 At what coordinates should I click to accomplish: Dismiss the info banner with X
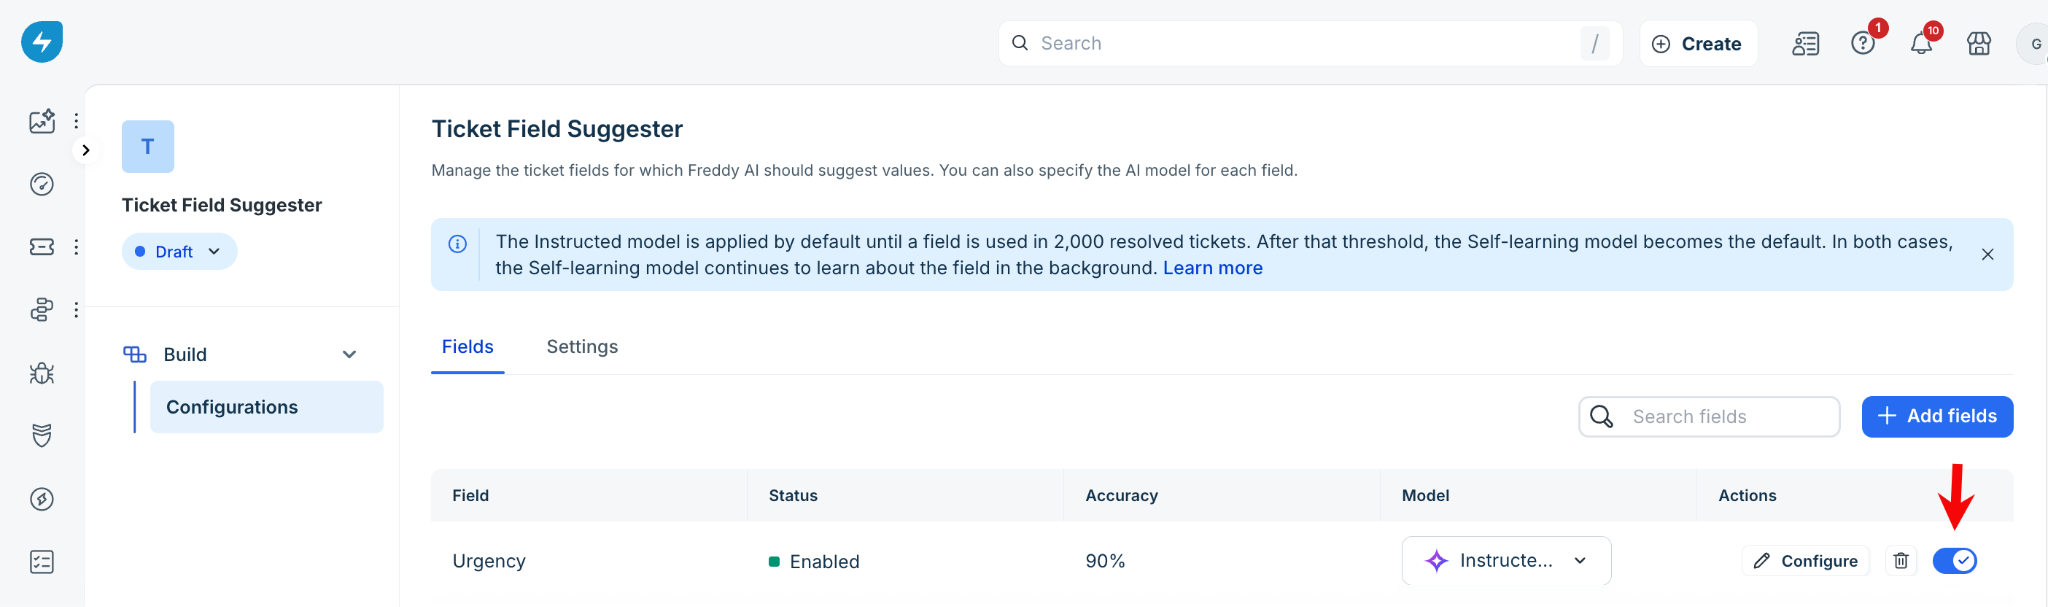(x=1988, y=255)
